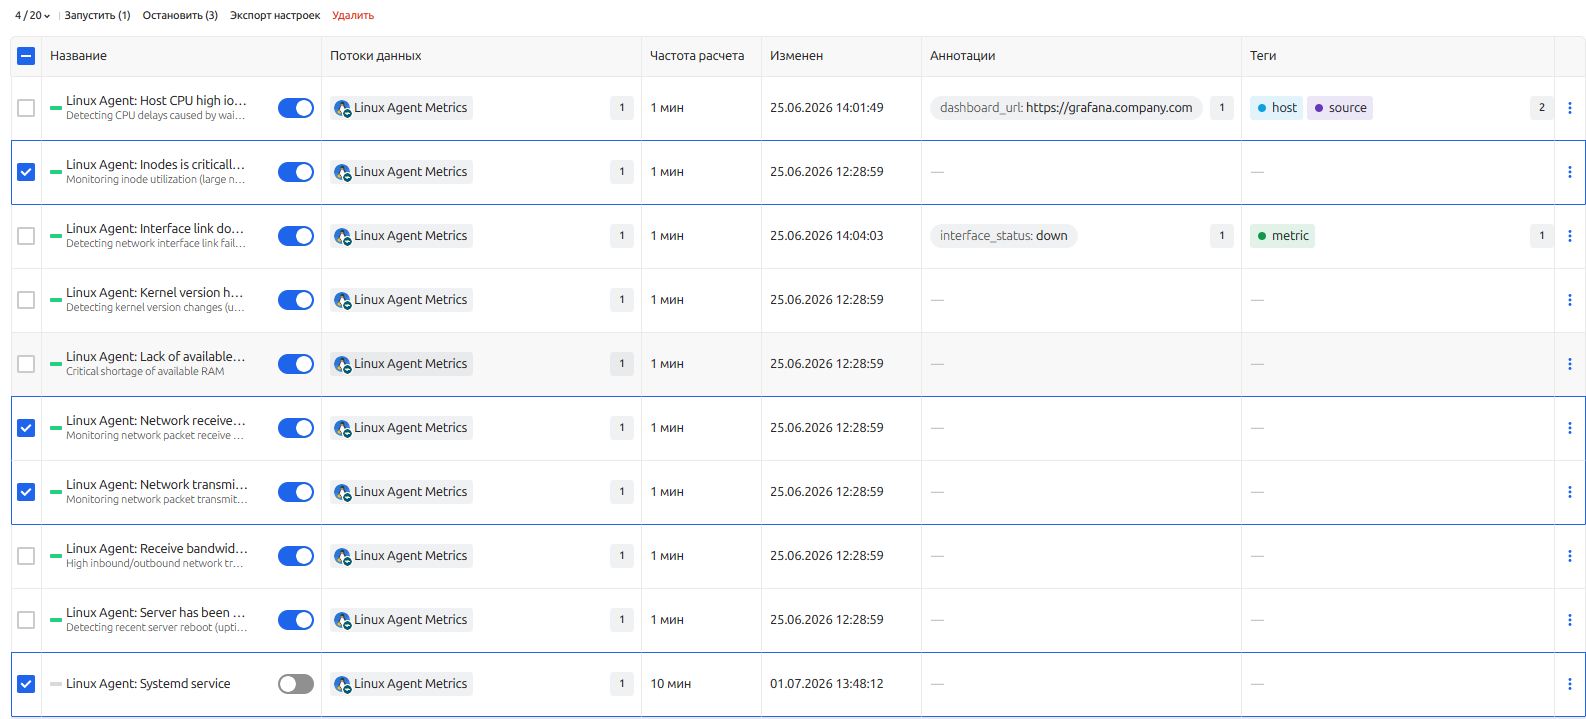Viewport: 1586px width, 719px height.
Task: Click the purple source tag
Action: 1340,108
